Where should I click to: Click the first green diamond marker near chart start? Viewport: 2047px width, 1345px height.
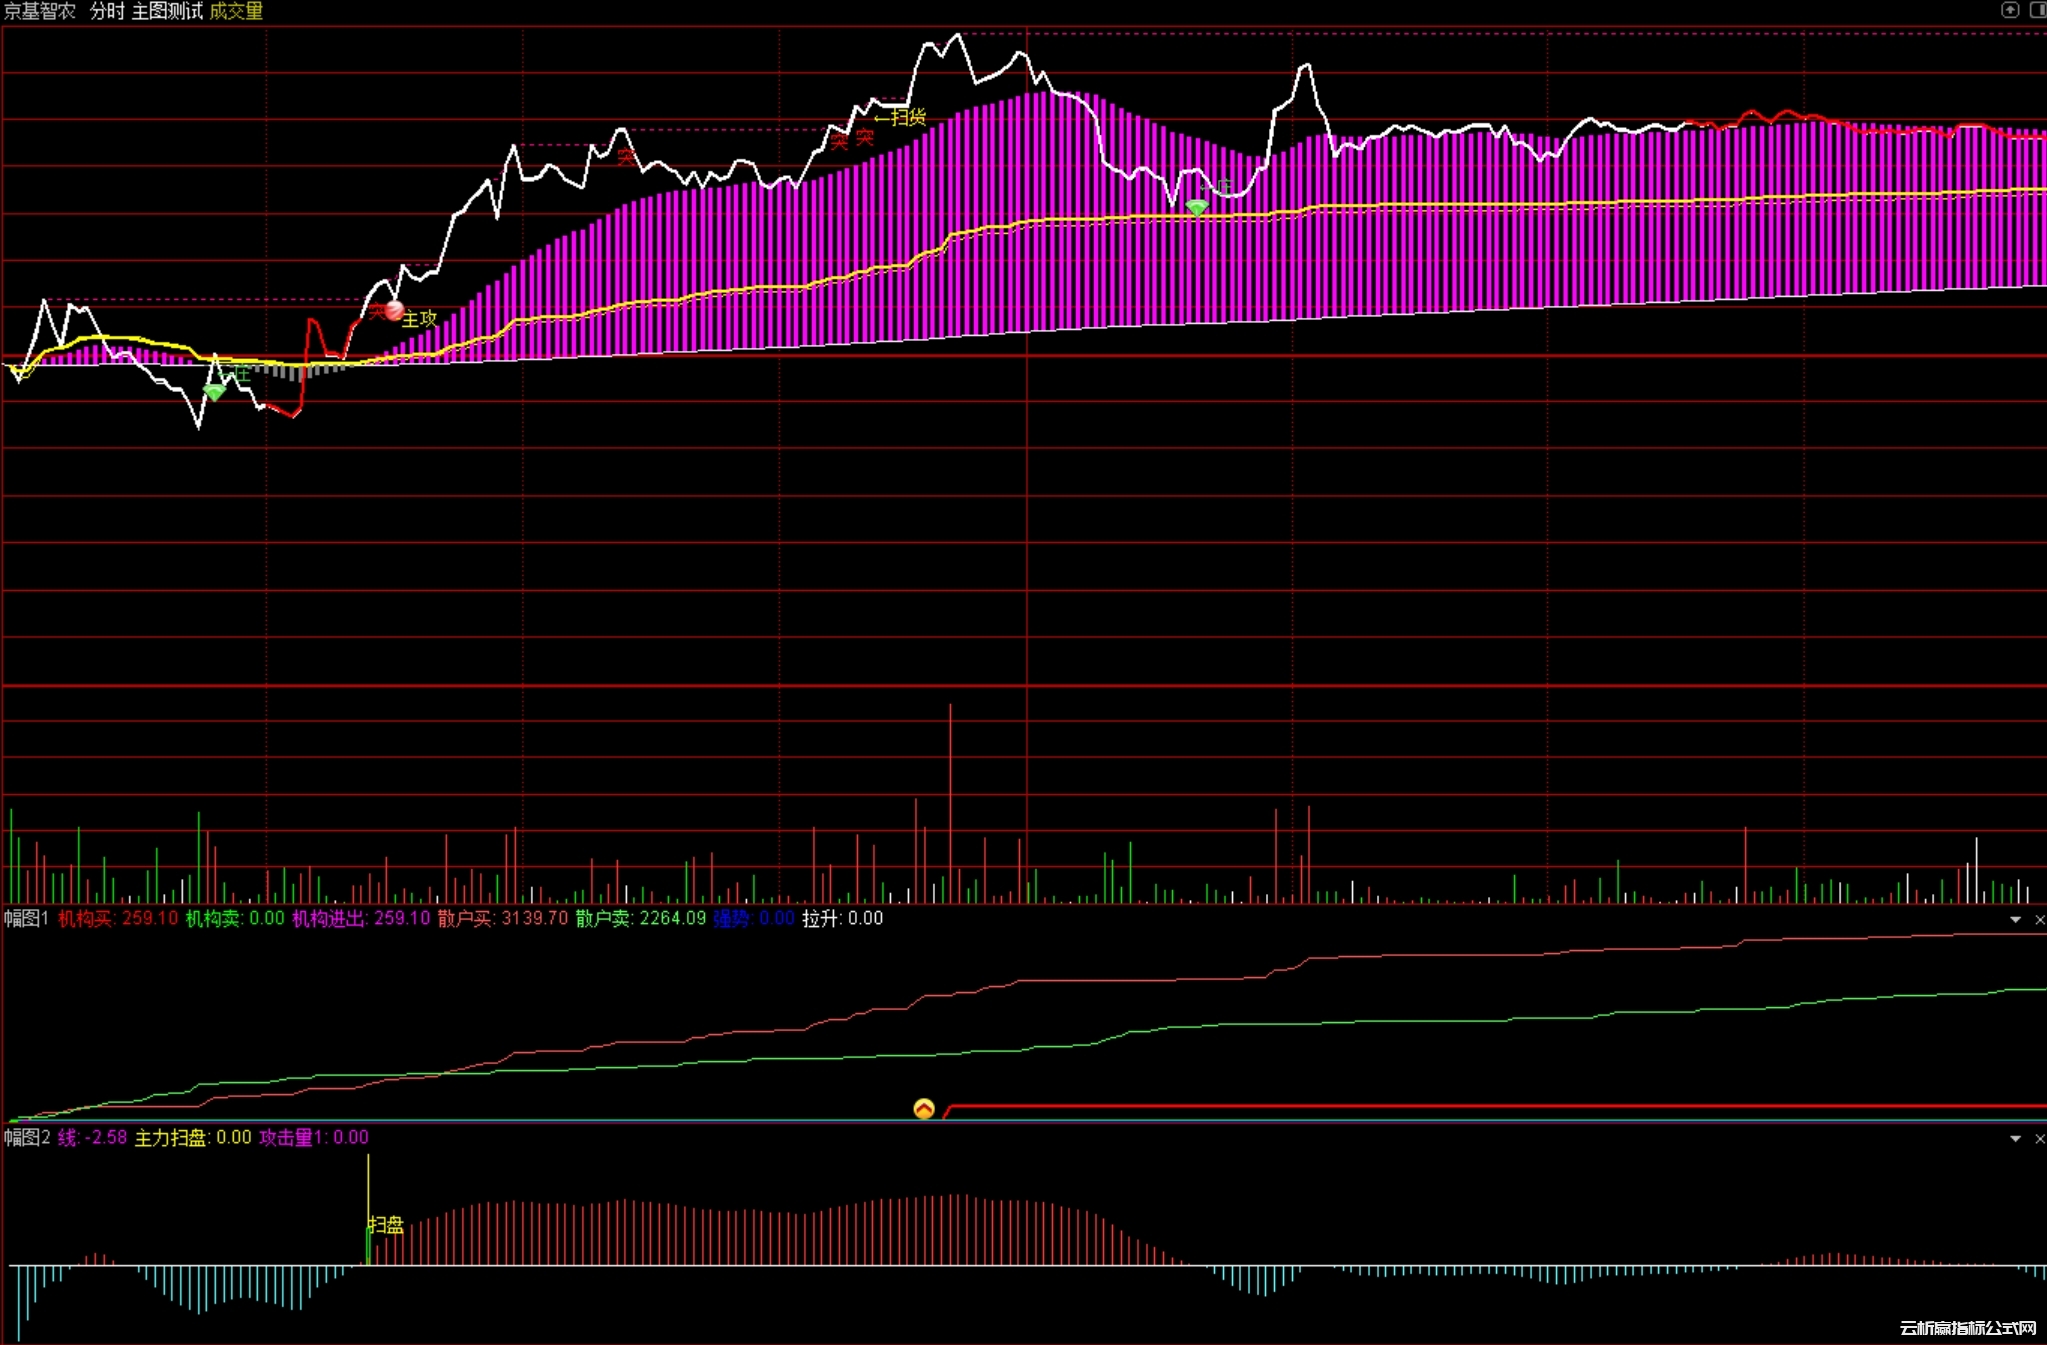(214, 392)
